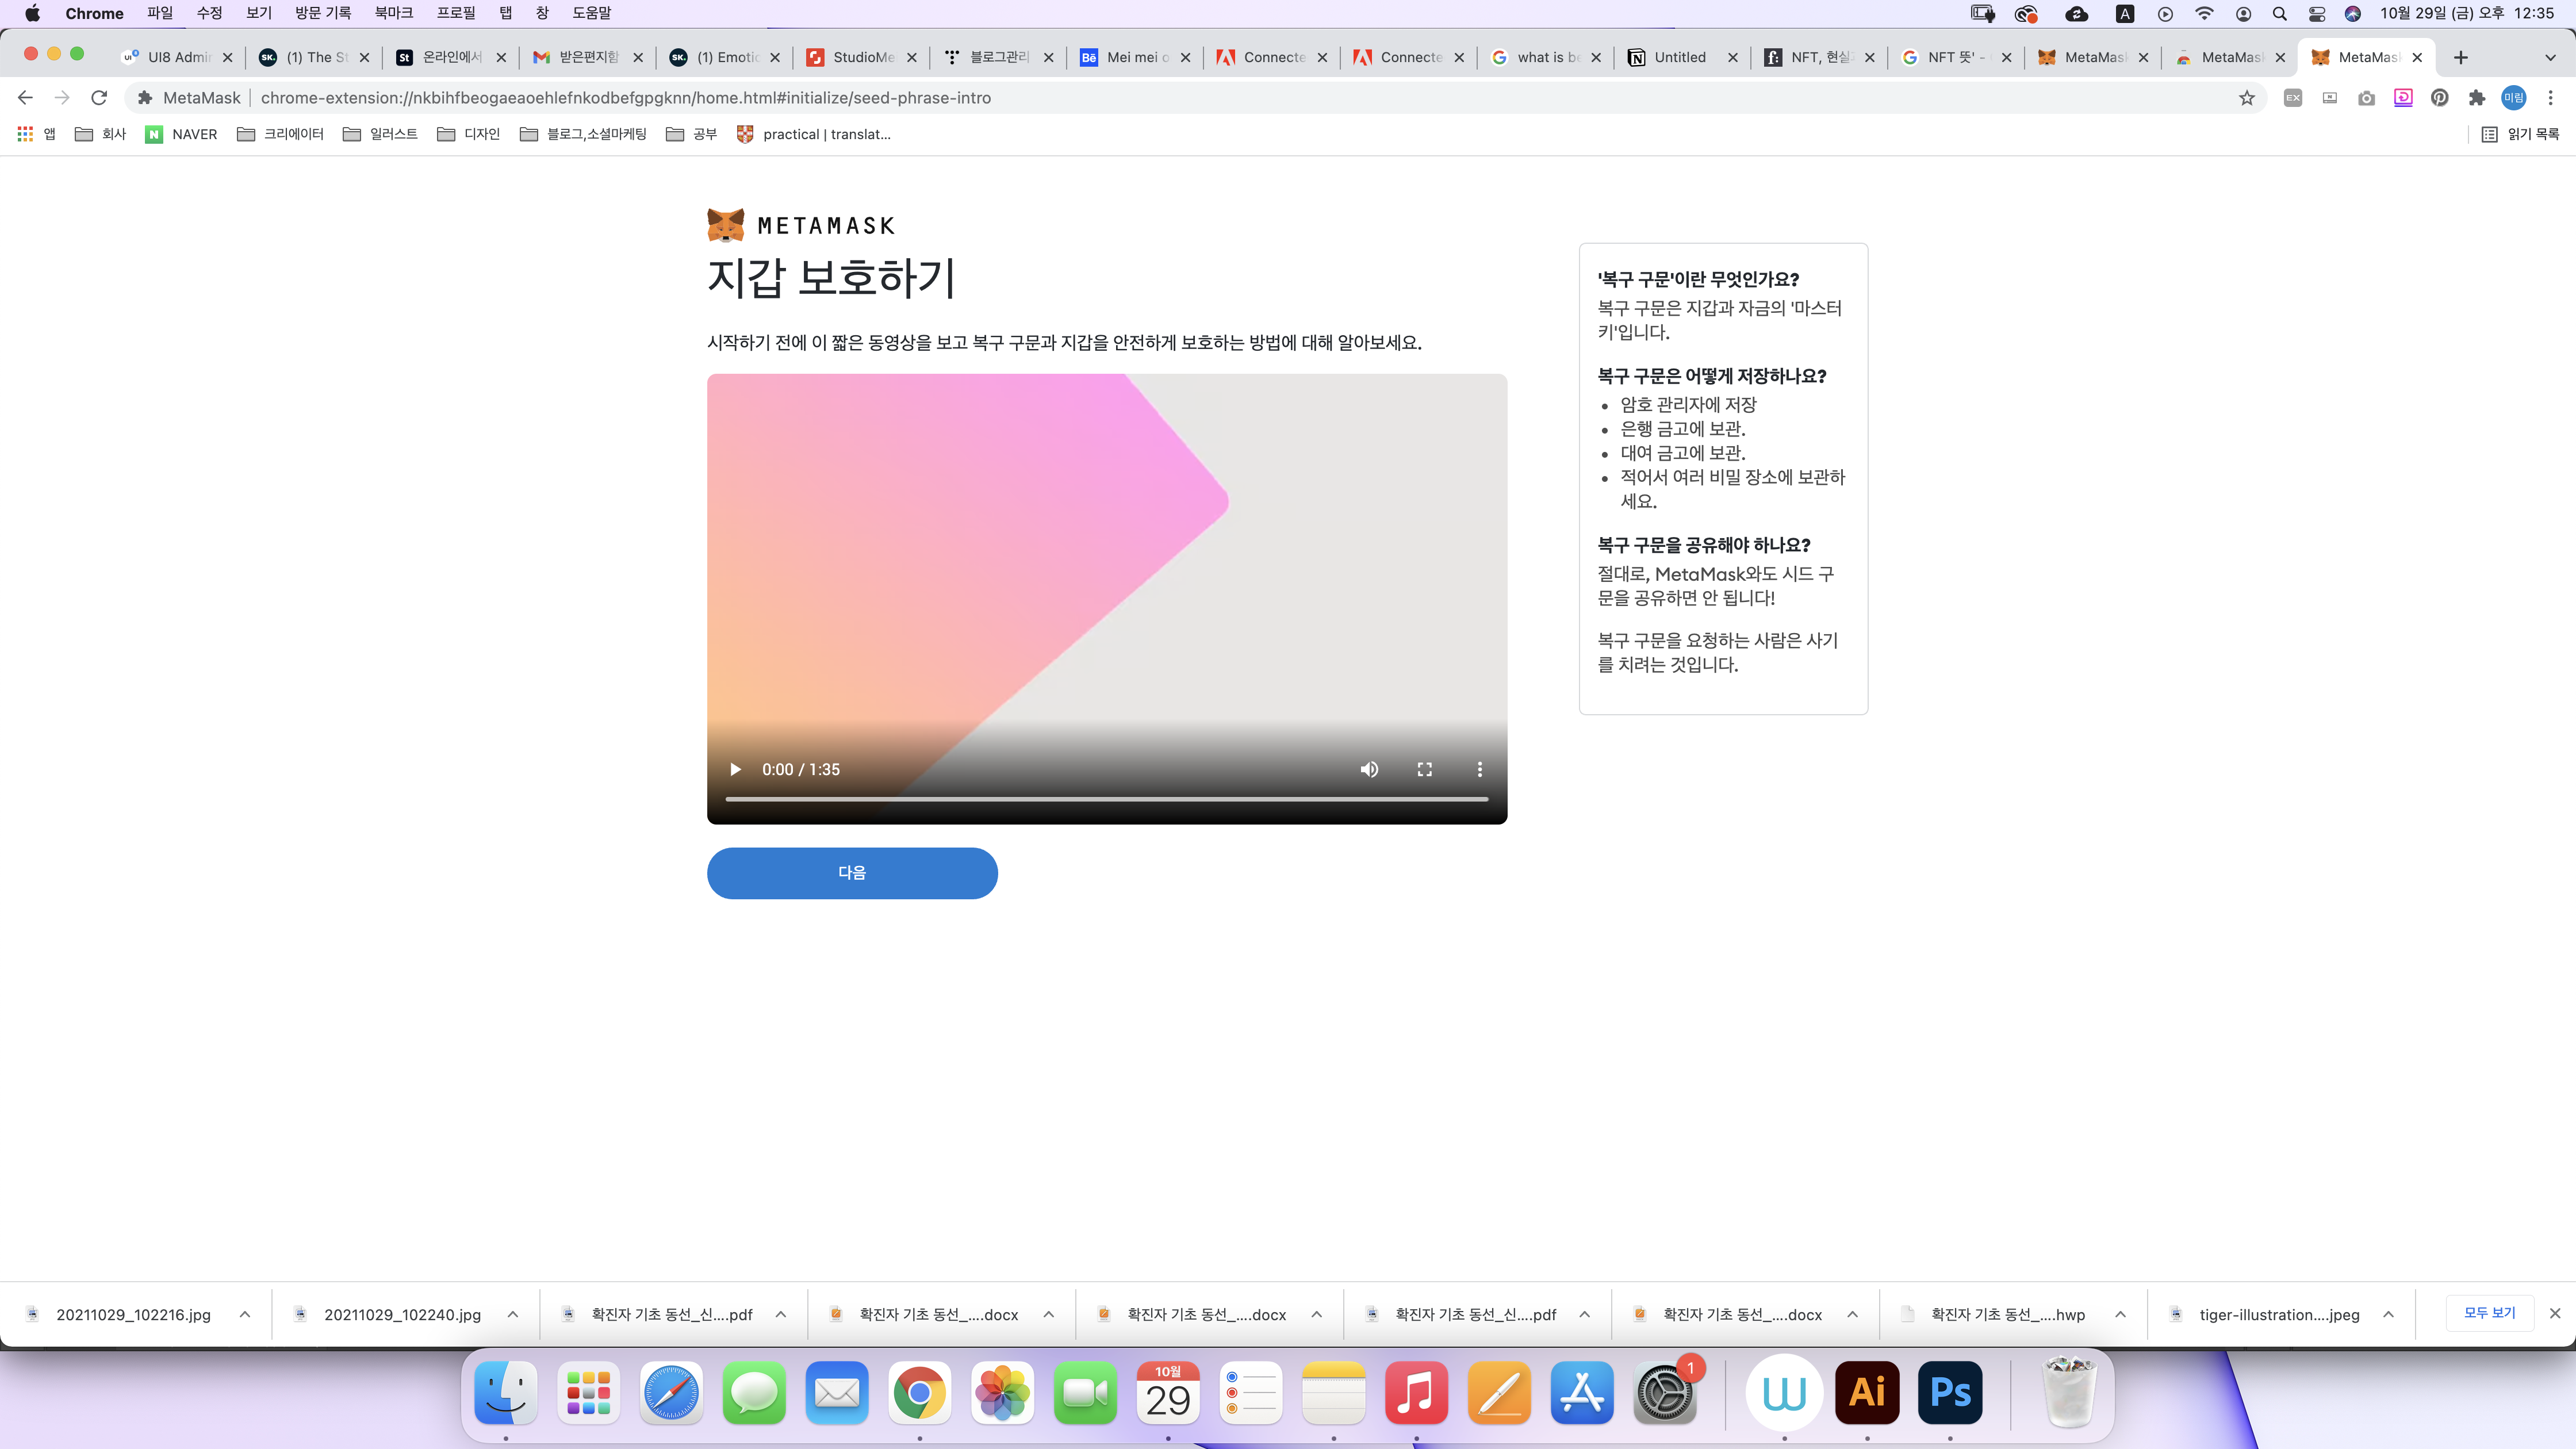This screenshot has height=1449, width=2576.
Task: Open the Chrome extensions puzzle icon
Action: click(2477, 97)
